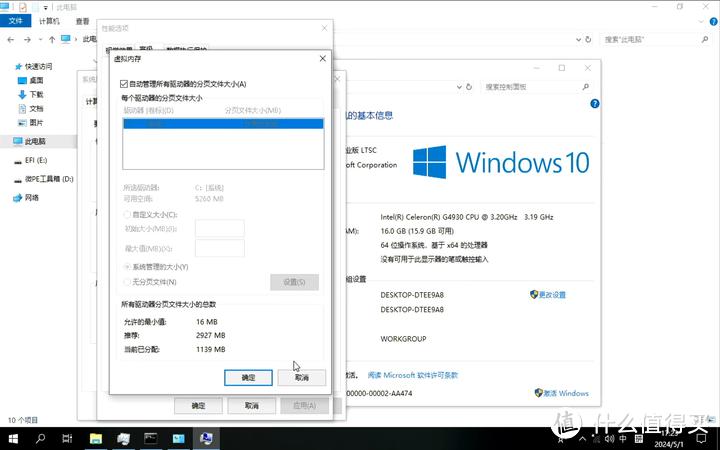
Task: Select the highlighted drive row in list
Action: (x=221, y=124)
